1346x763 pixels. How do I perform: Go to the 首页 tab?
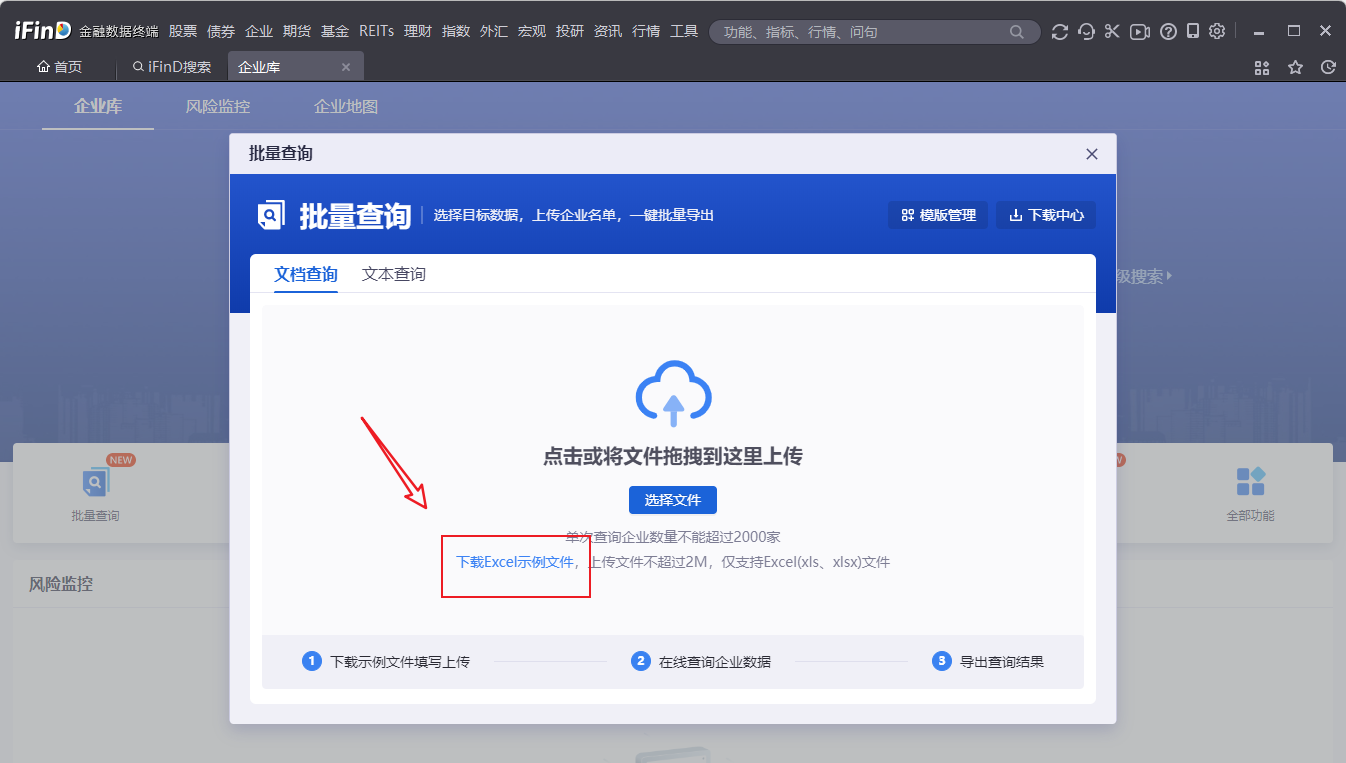(60, 67)
